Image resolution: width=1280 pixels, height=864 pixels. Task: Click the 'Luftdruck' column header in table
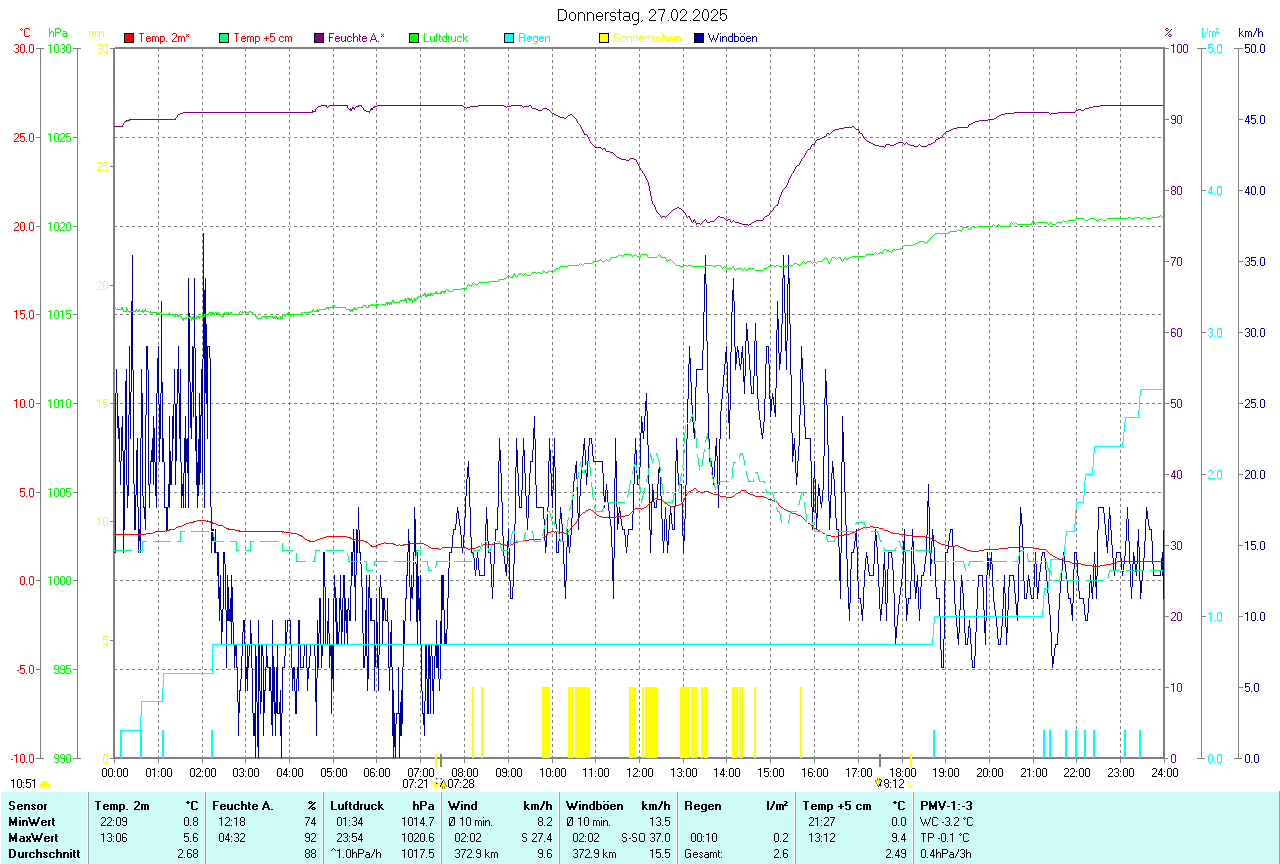click(357, 805)
